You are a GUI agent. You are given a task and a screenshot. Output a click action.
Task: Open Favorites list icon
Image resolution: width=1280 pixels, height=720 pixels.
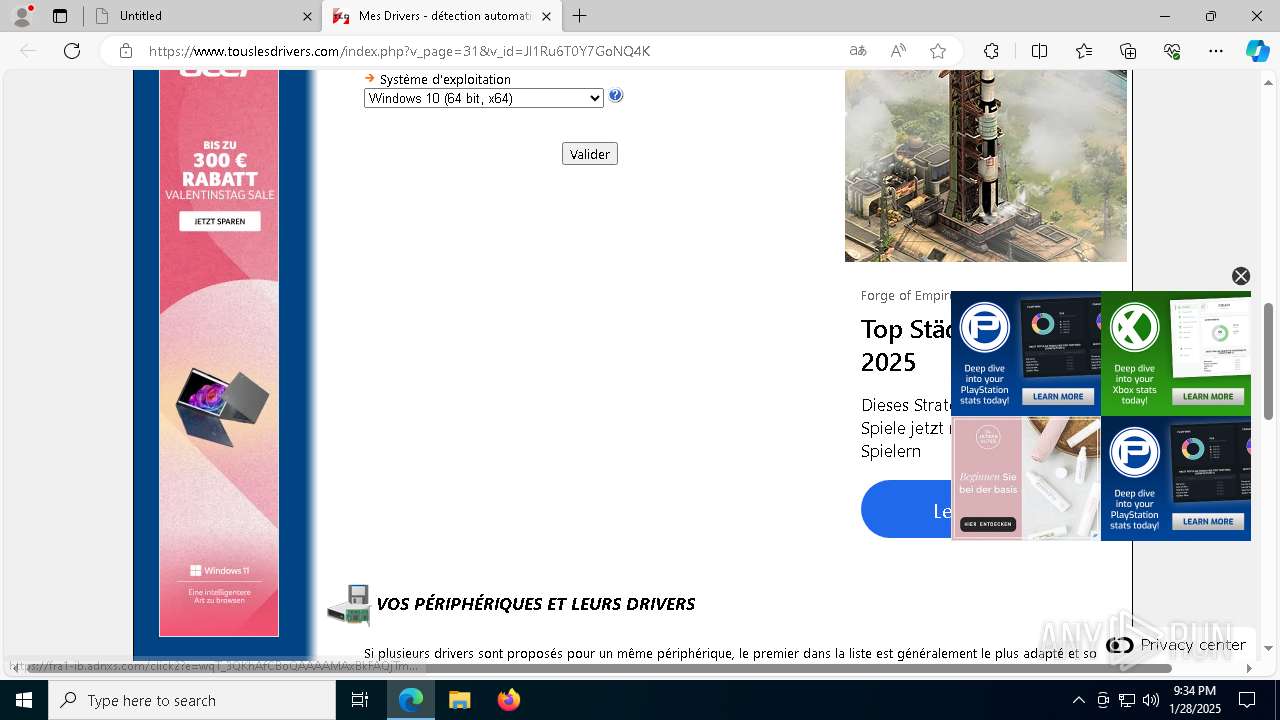pos(1084,51)
